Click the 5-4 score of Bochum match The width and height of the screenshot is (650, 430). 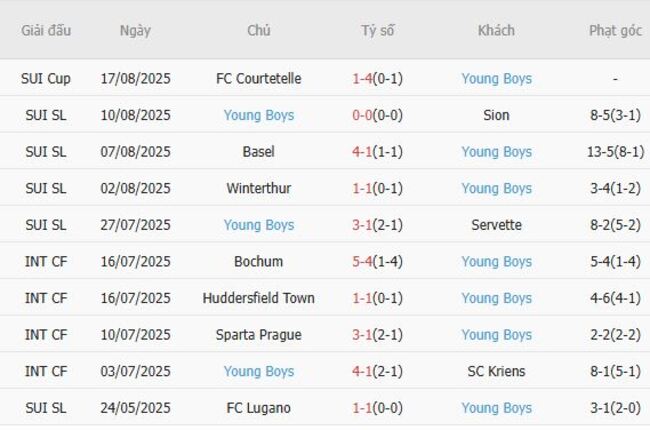click(x=363, y=261)
